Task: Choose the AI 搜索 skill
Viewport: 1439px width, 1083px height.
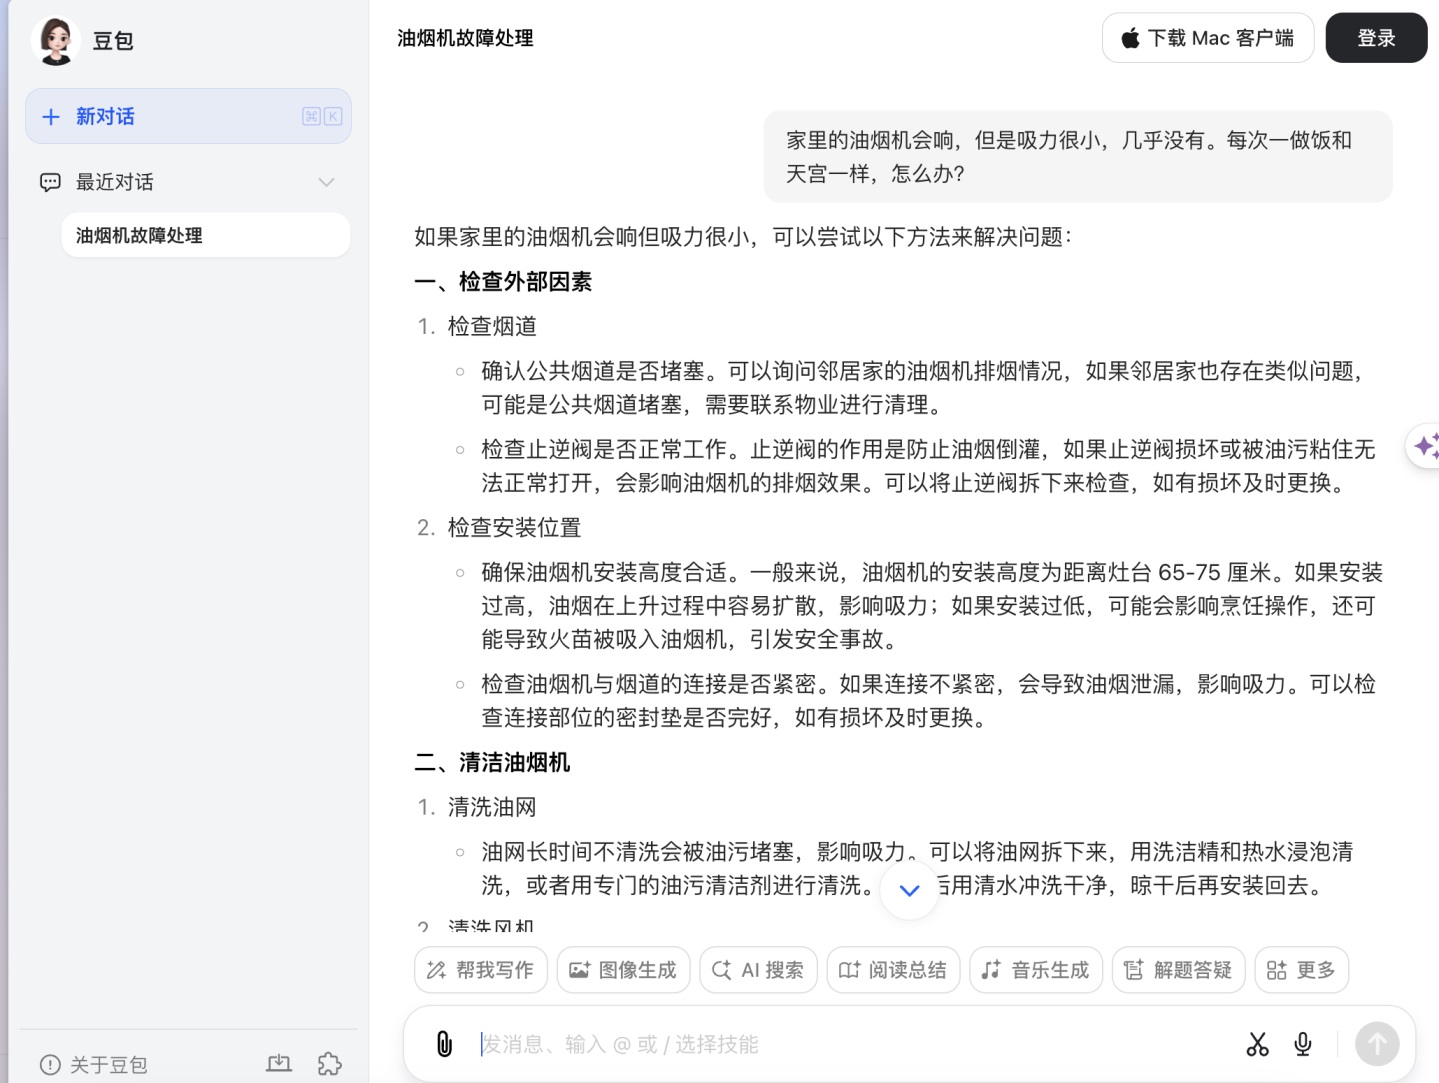Action: [758, 970]
